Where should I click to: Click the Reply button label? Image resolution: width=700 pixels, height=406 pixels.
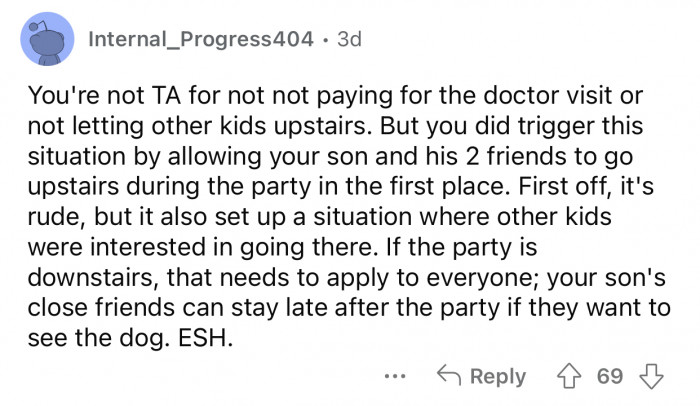pyautogui.click(x=495, y=376)
